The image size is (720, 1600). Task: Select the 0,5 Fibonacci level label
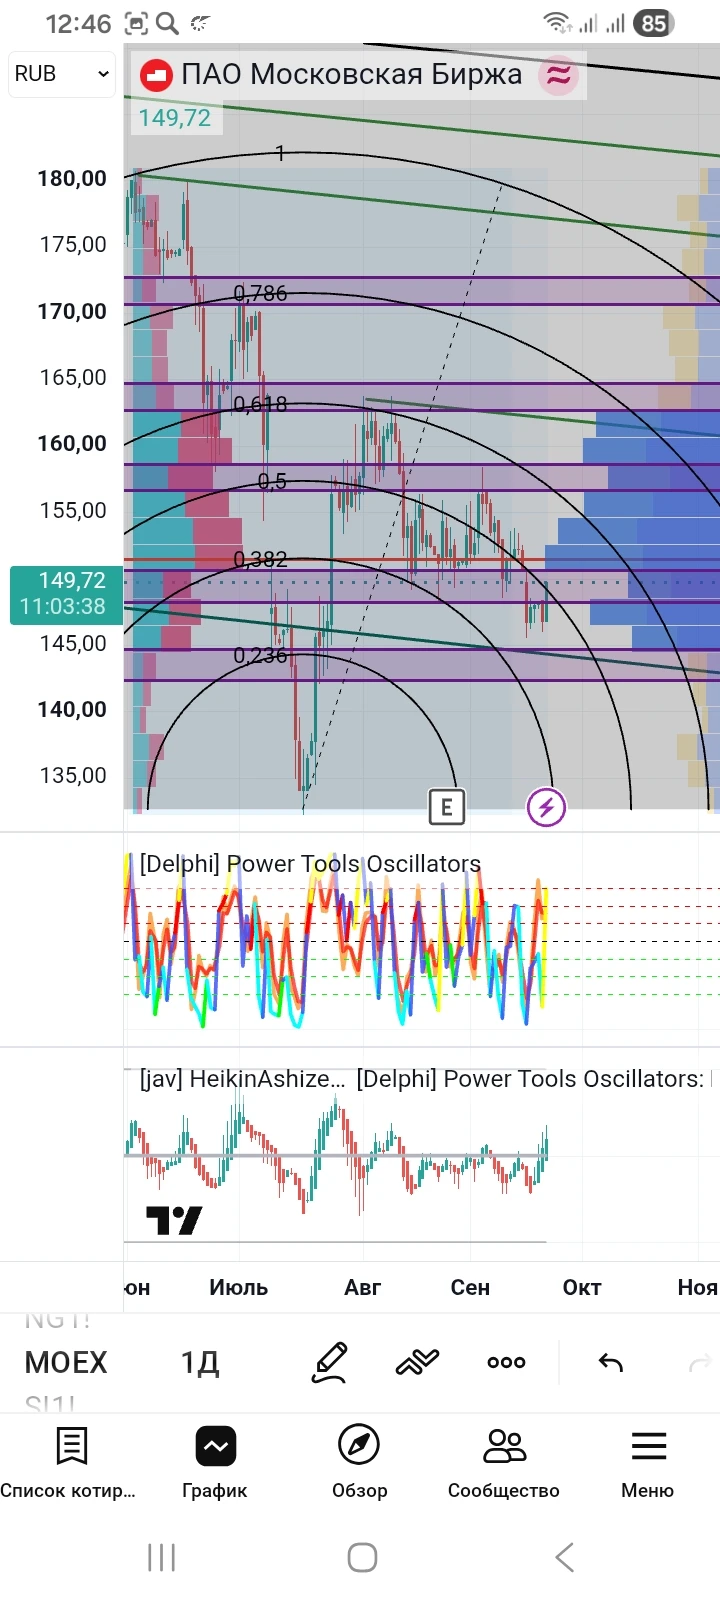pos(272,481)
